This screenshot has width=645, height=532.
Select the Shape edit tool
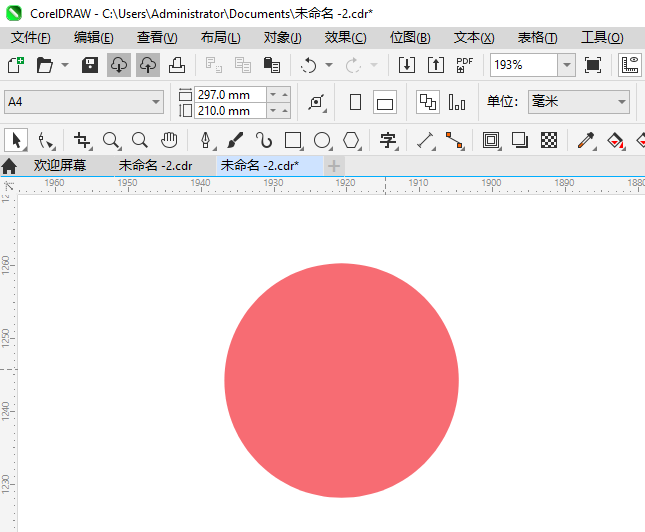pos(46,140)
